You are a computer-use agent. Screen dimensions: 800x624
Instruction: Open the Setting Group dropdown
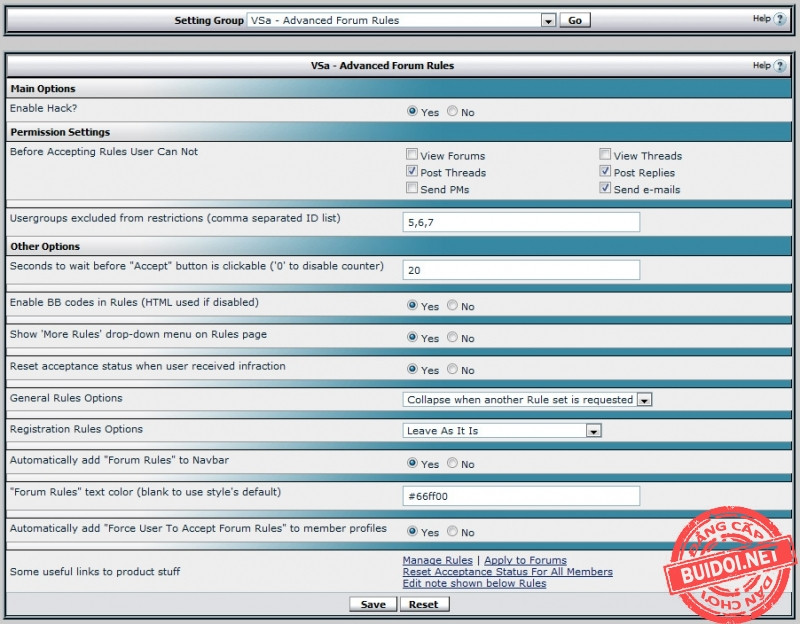click(547, 20)
